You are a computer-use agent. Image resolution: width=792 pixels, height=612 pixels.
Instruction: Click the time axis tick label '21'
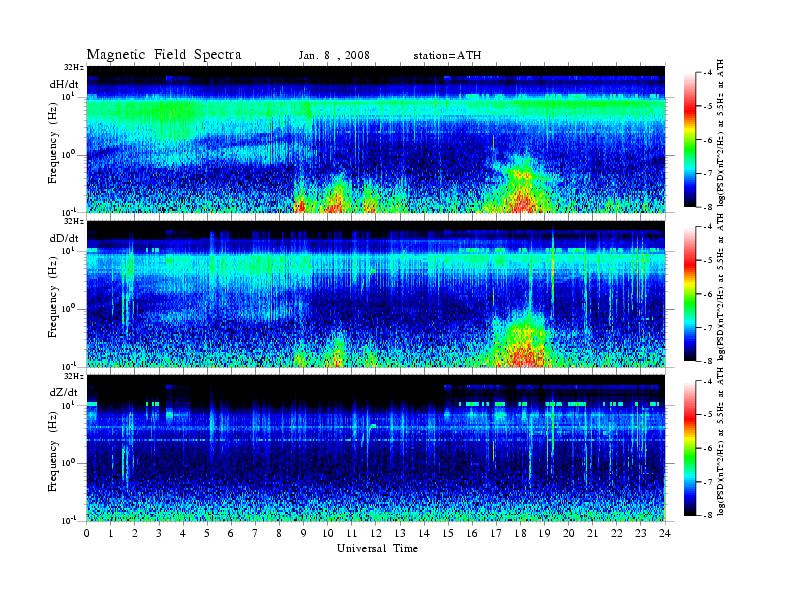[592, 533]
